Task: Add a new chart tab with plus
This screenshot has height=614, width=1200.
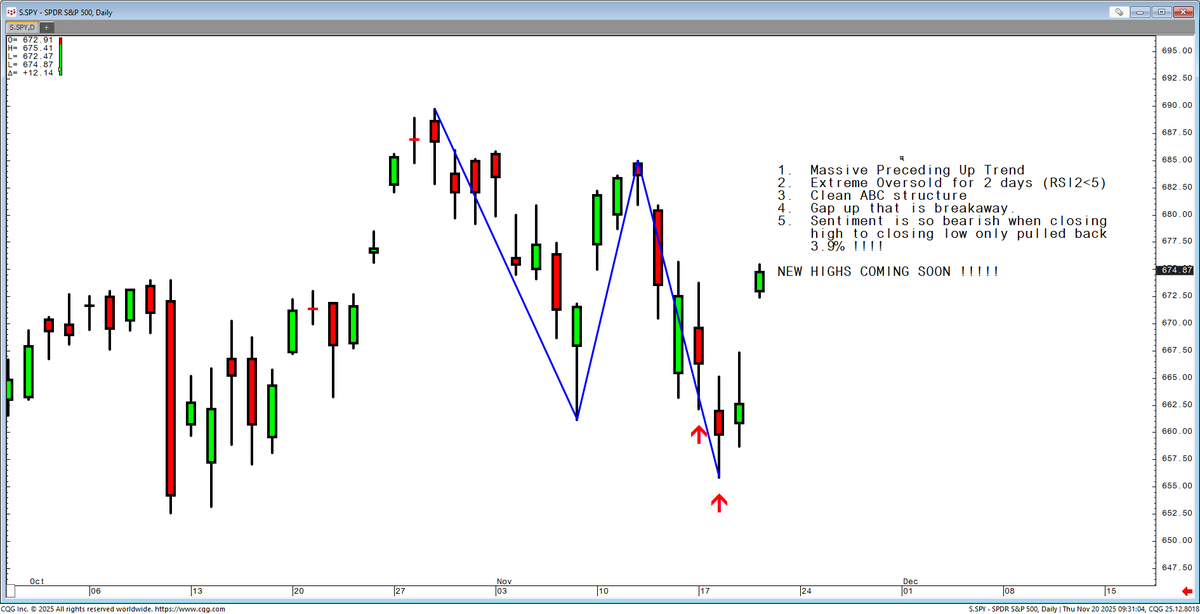Action: tap(47, 27)
